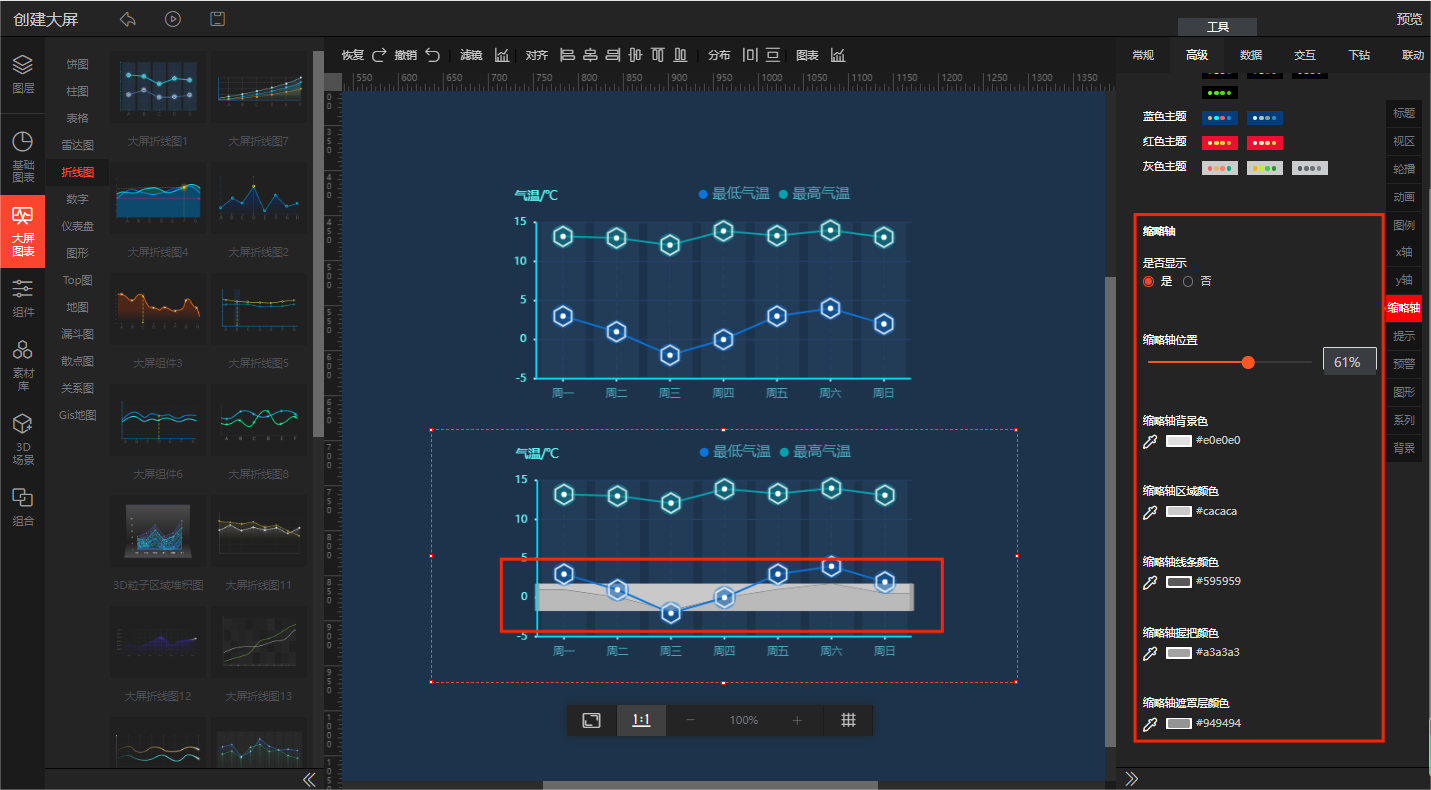Select 否 radio for 是否显示
This screenshot has height=790, width=1431.
click(x=1188, y=282)
